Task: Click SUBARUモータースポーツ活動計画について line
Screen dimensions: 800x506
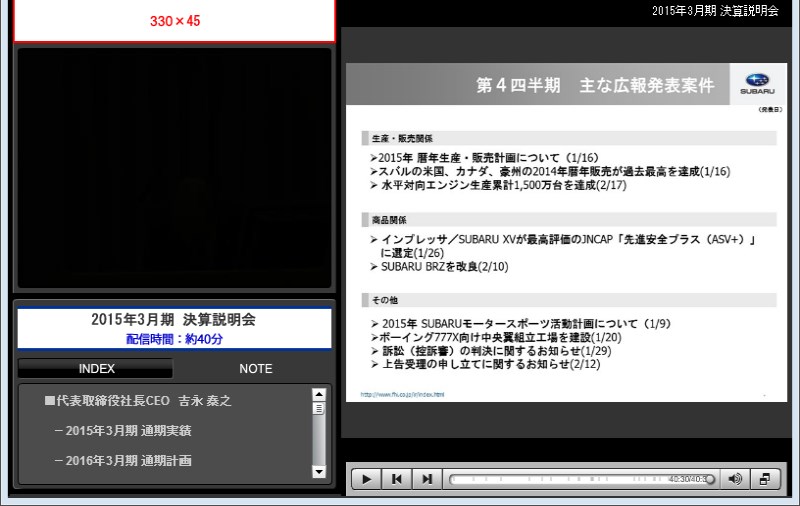Action: point(520,324)
